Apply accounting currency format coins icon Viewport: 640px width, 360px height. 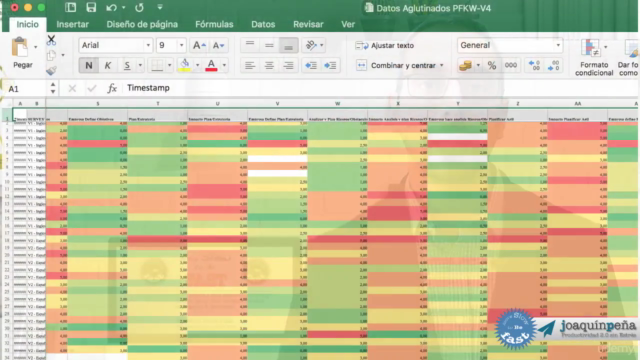[465, 65]
